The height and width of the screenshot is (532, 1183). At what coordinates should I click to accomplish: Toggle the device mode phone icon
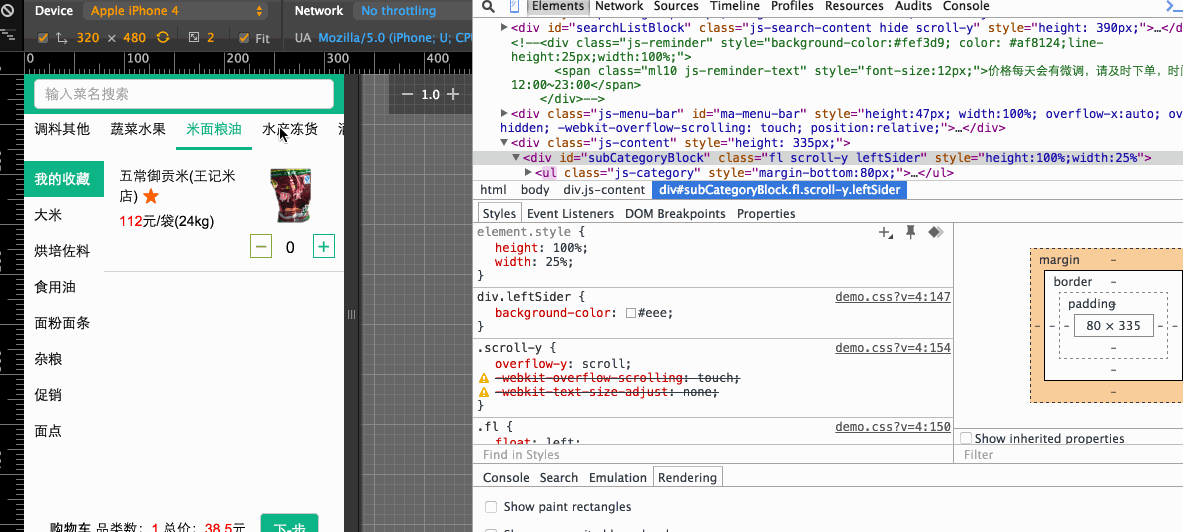pyautogui.click(x=513, y=6)
